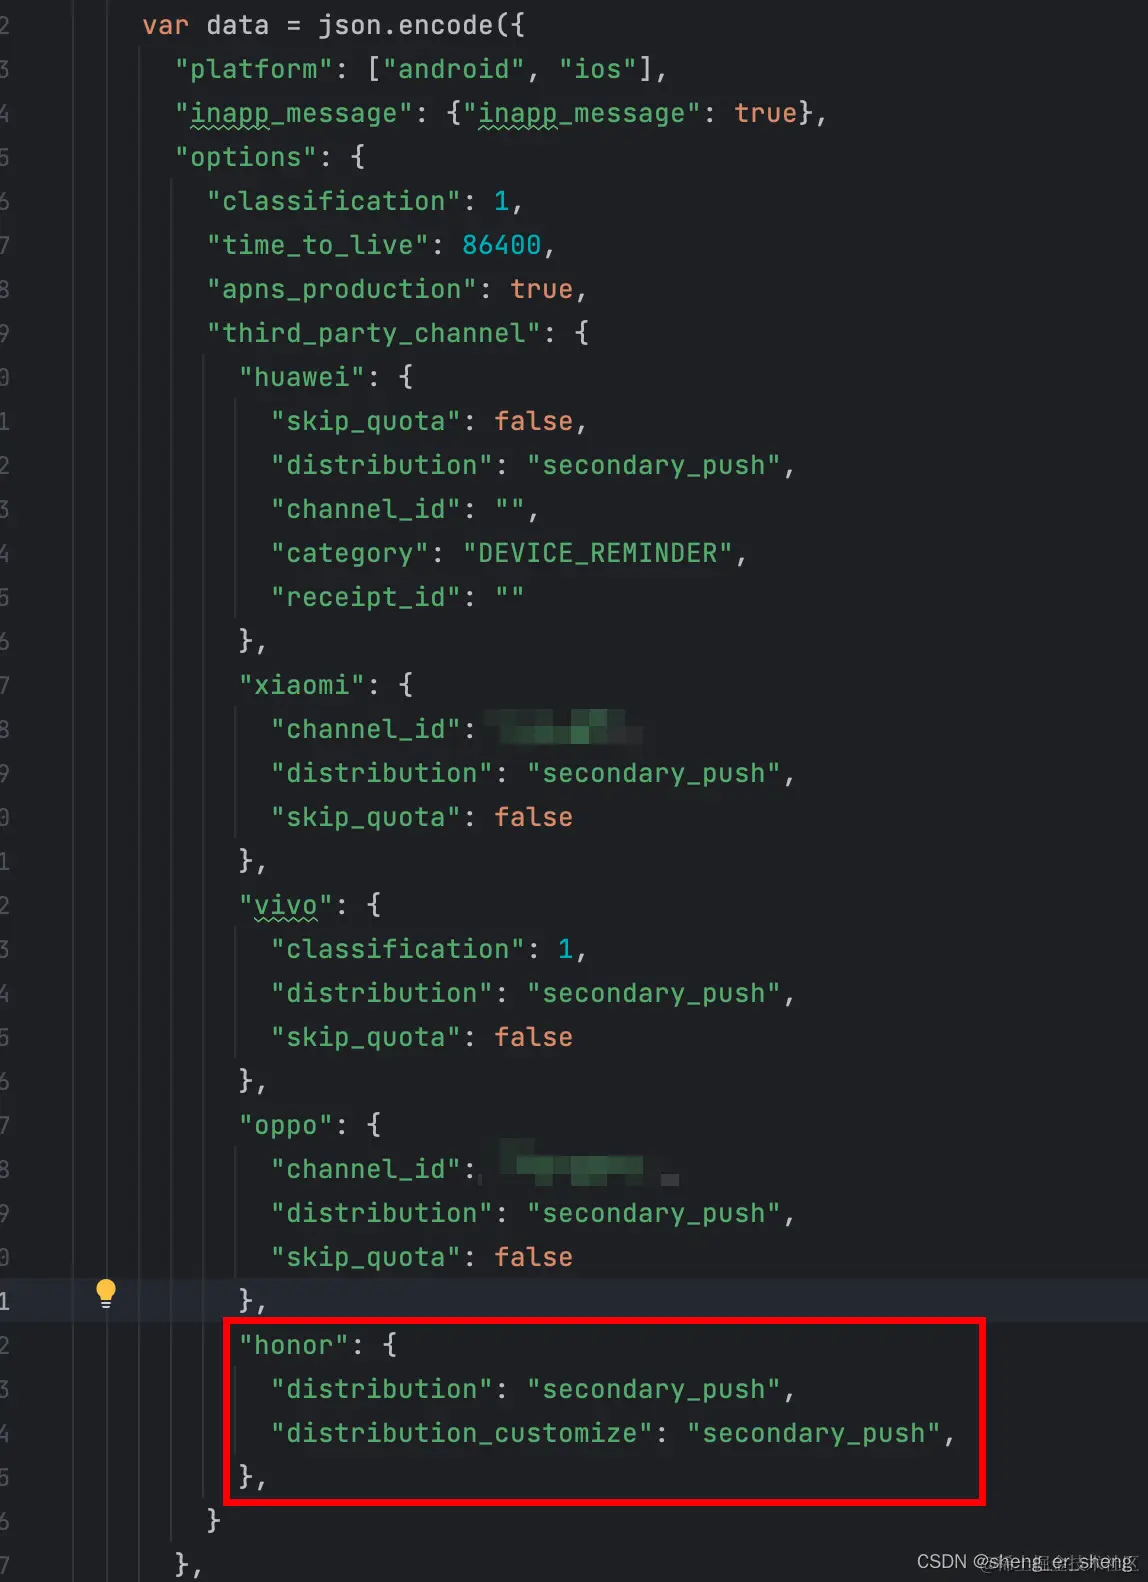This screenshot has height=1582, width=1148.
Task: Click the "category" key under huawei
Action: tap(350, 553)
